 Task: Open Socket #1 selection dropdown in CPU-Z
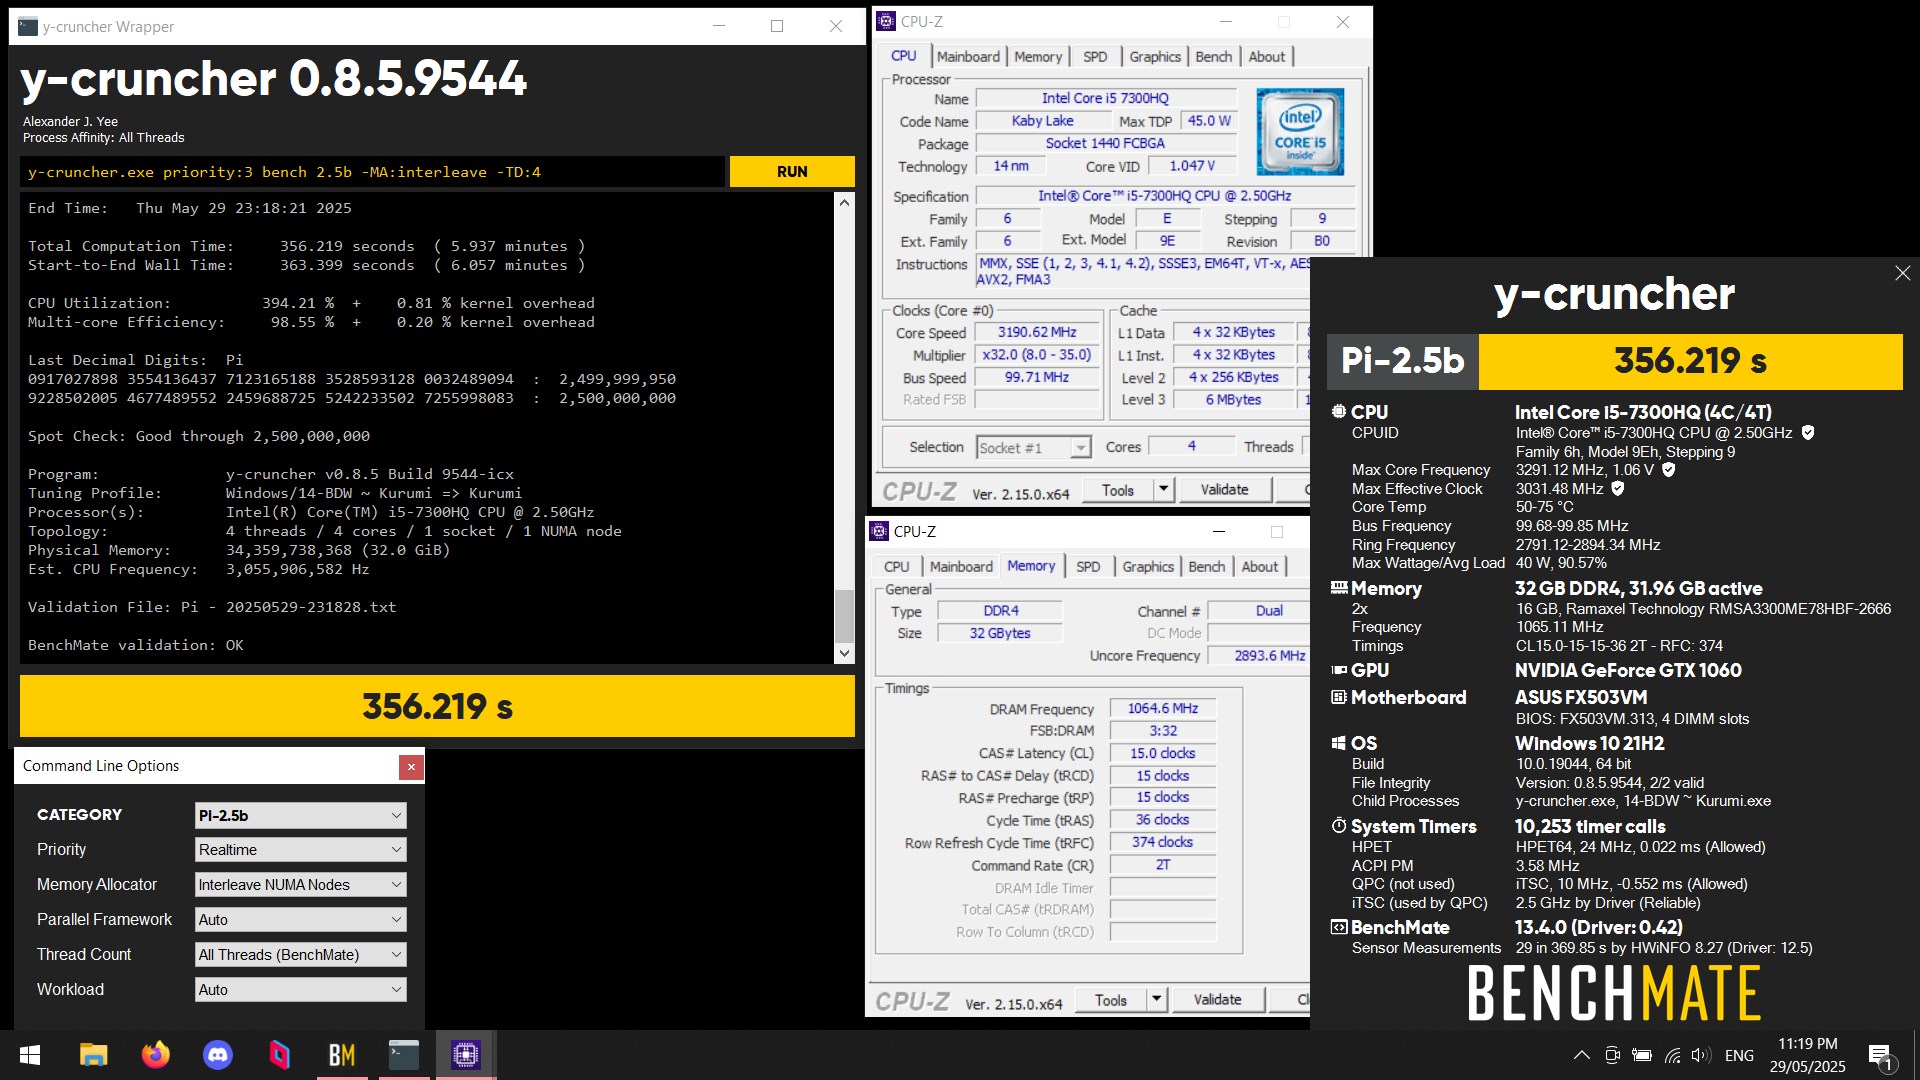(x=1033, y=448)
